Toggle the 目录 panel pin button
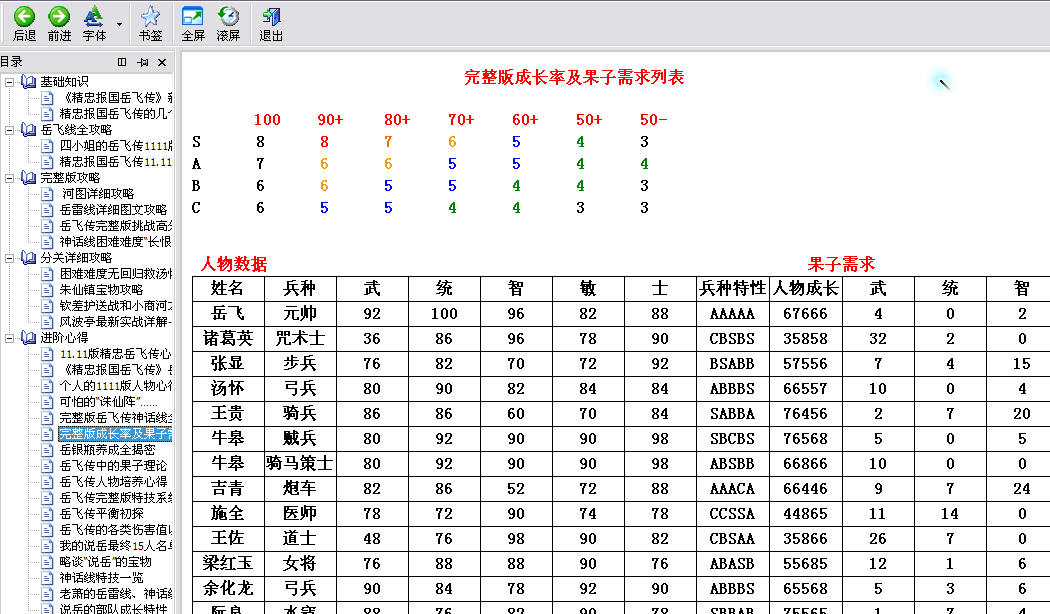 click(143, 62)
